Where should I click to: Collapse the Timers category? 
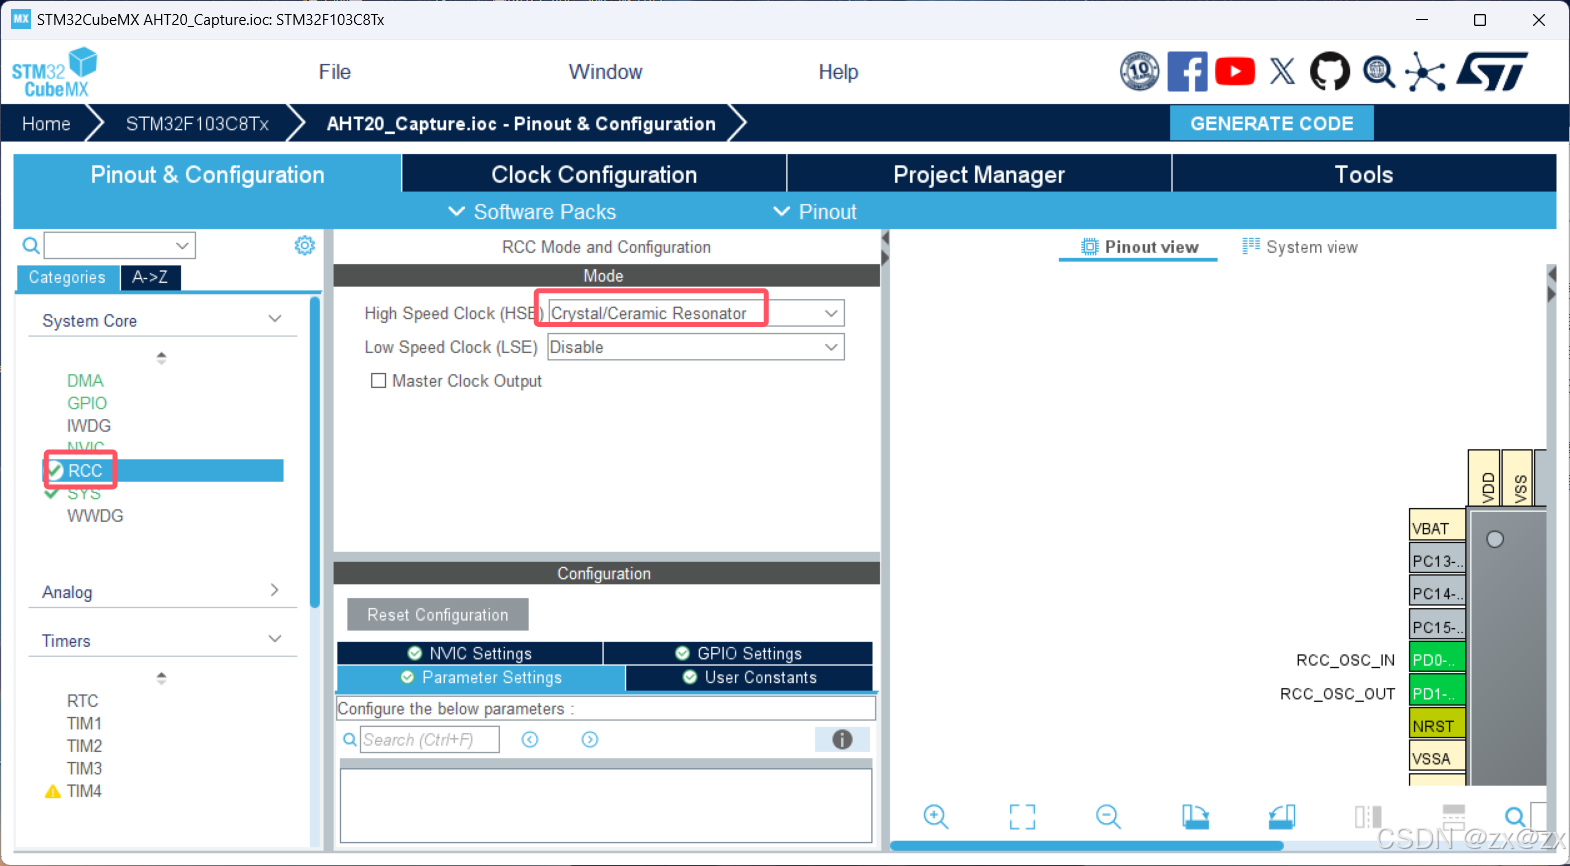(x=275, y=639)
